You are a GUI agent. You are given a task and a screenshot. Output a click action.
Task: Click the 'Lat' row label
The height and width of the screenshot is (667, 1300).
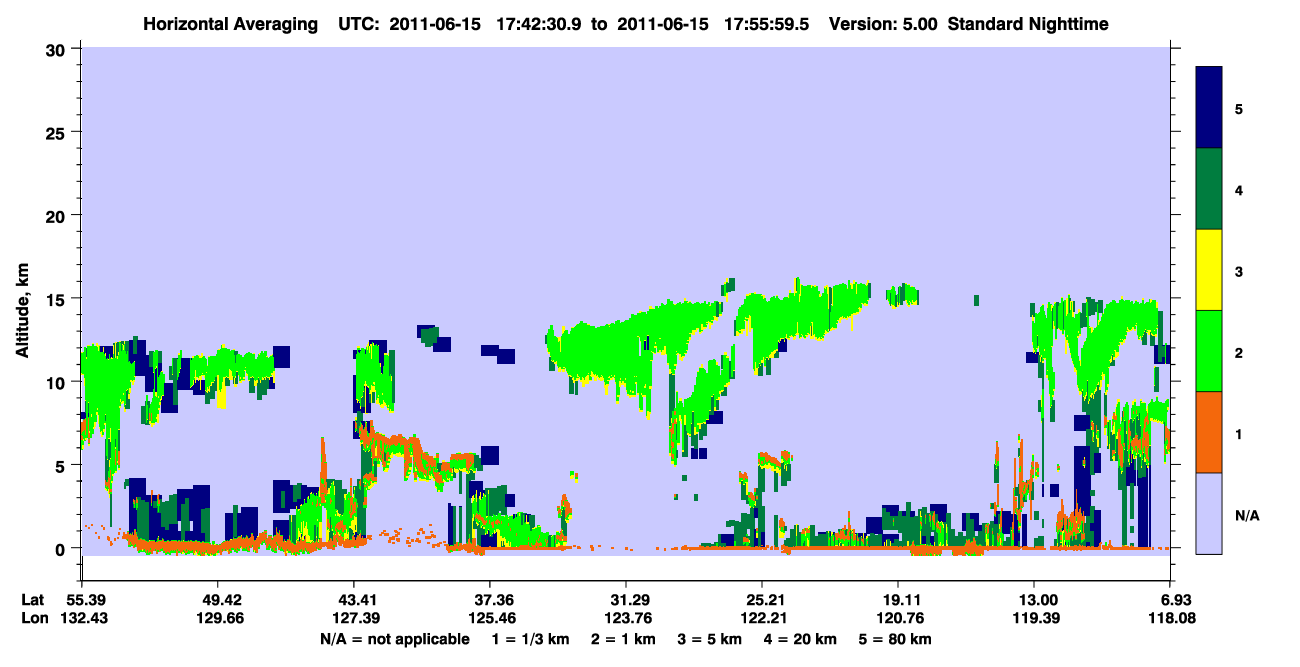click(x=33, y=600)
